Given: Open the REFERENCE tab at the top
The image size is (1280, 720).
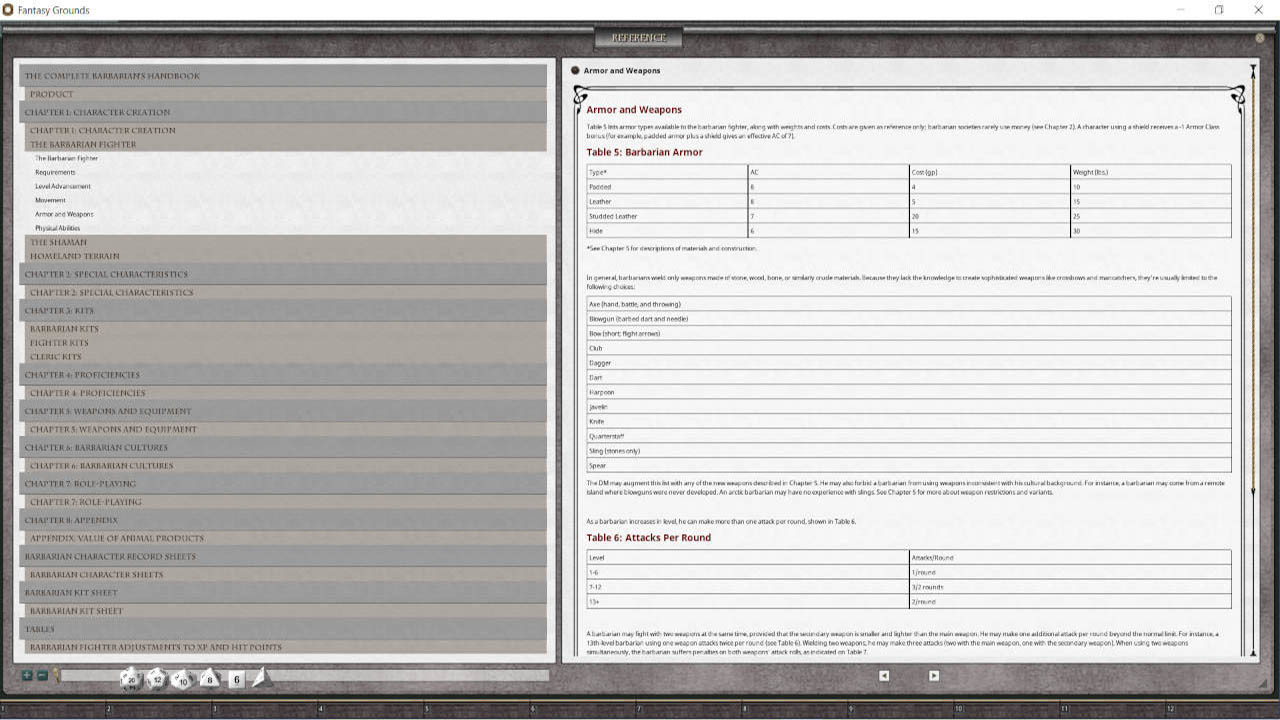Looking at the screenshot, I should point(639,36).
